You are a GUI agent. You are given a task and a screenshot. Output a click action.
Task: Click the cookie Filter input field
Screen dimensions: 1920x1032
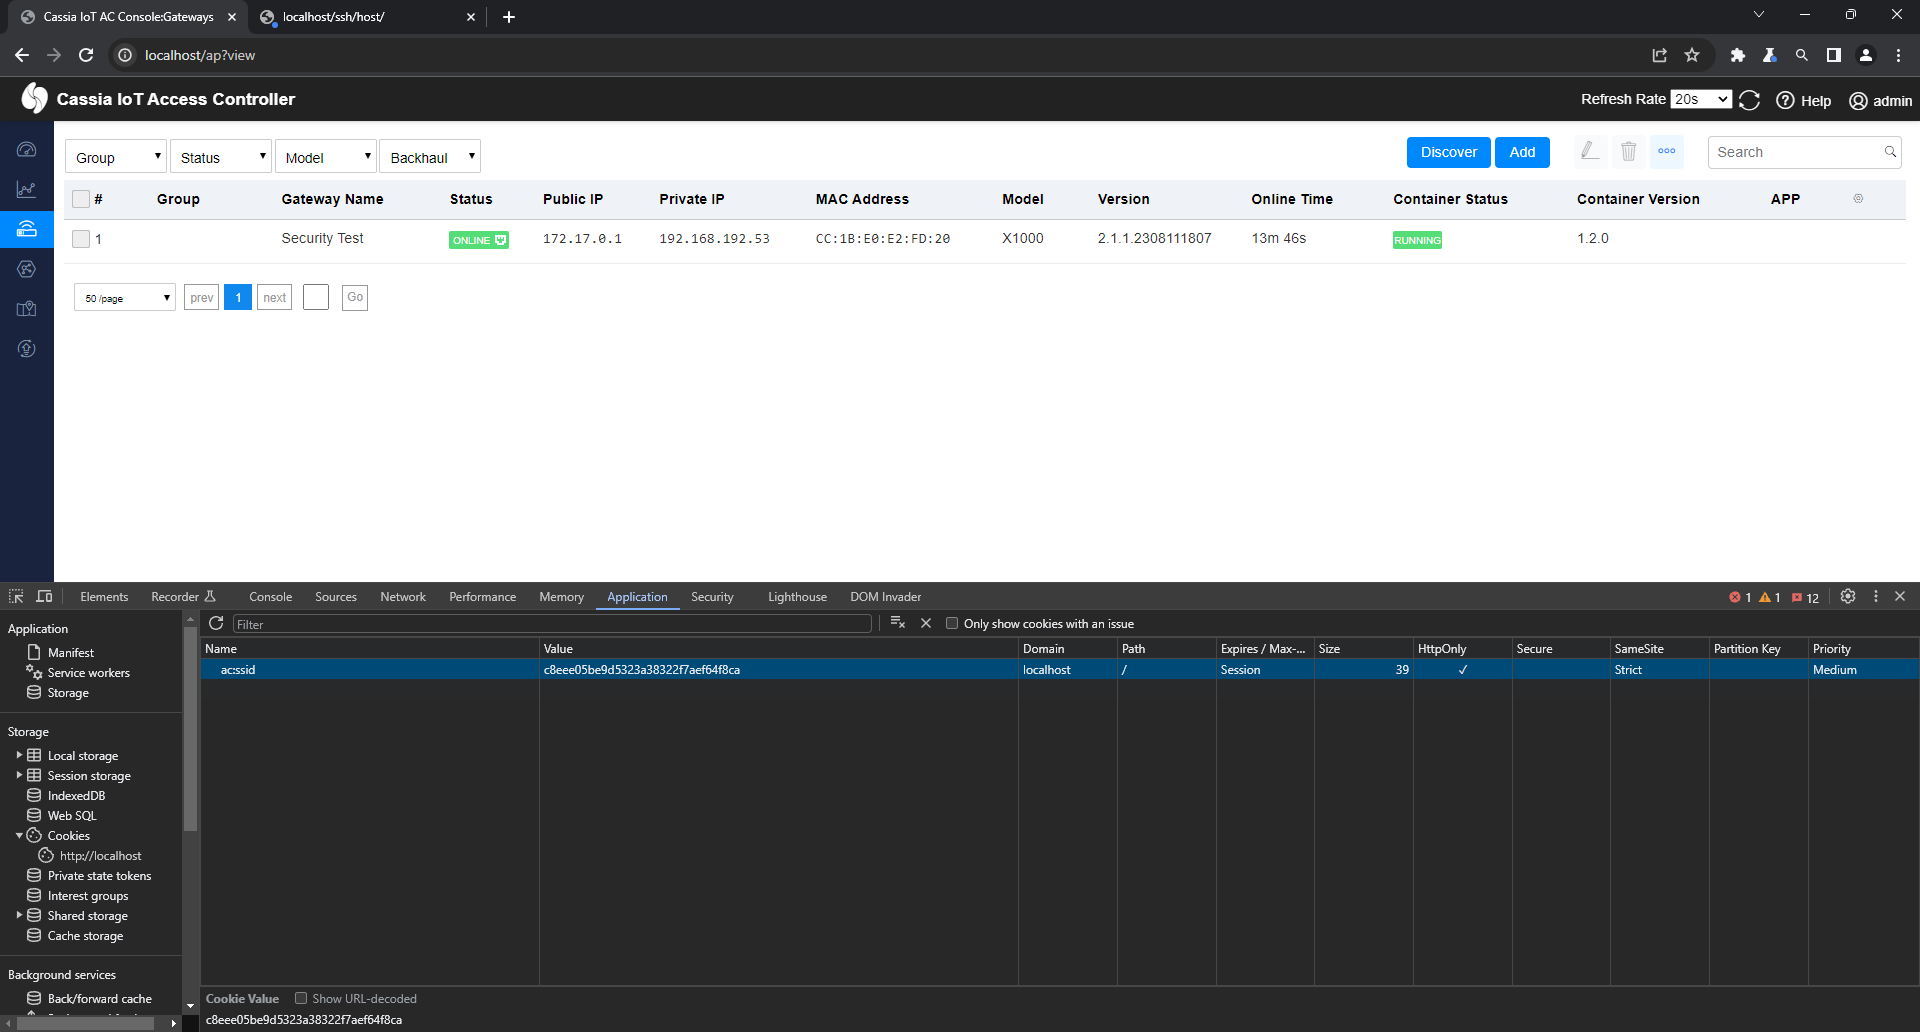(x=552, y=624)
